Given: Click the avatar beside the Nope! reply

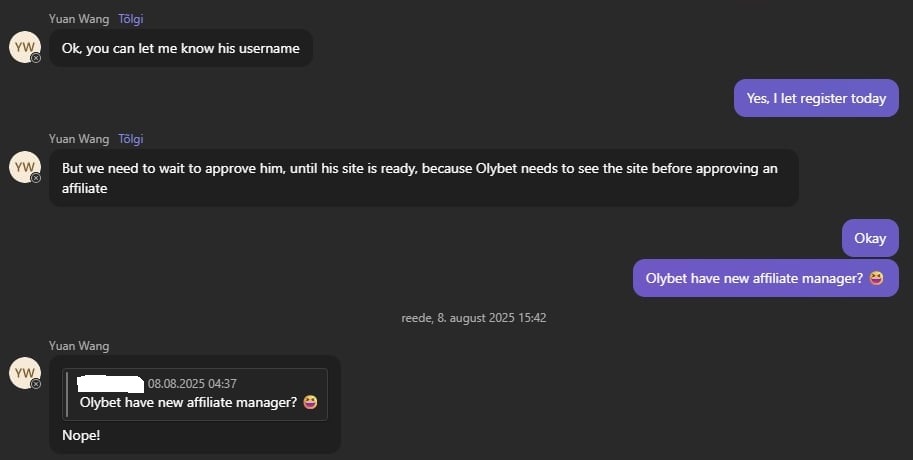Looking at the screenshot, I should tap(23, 373).
